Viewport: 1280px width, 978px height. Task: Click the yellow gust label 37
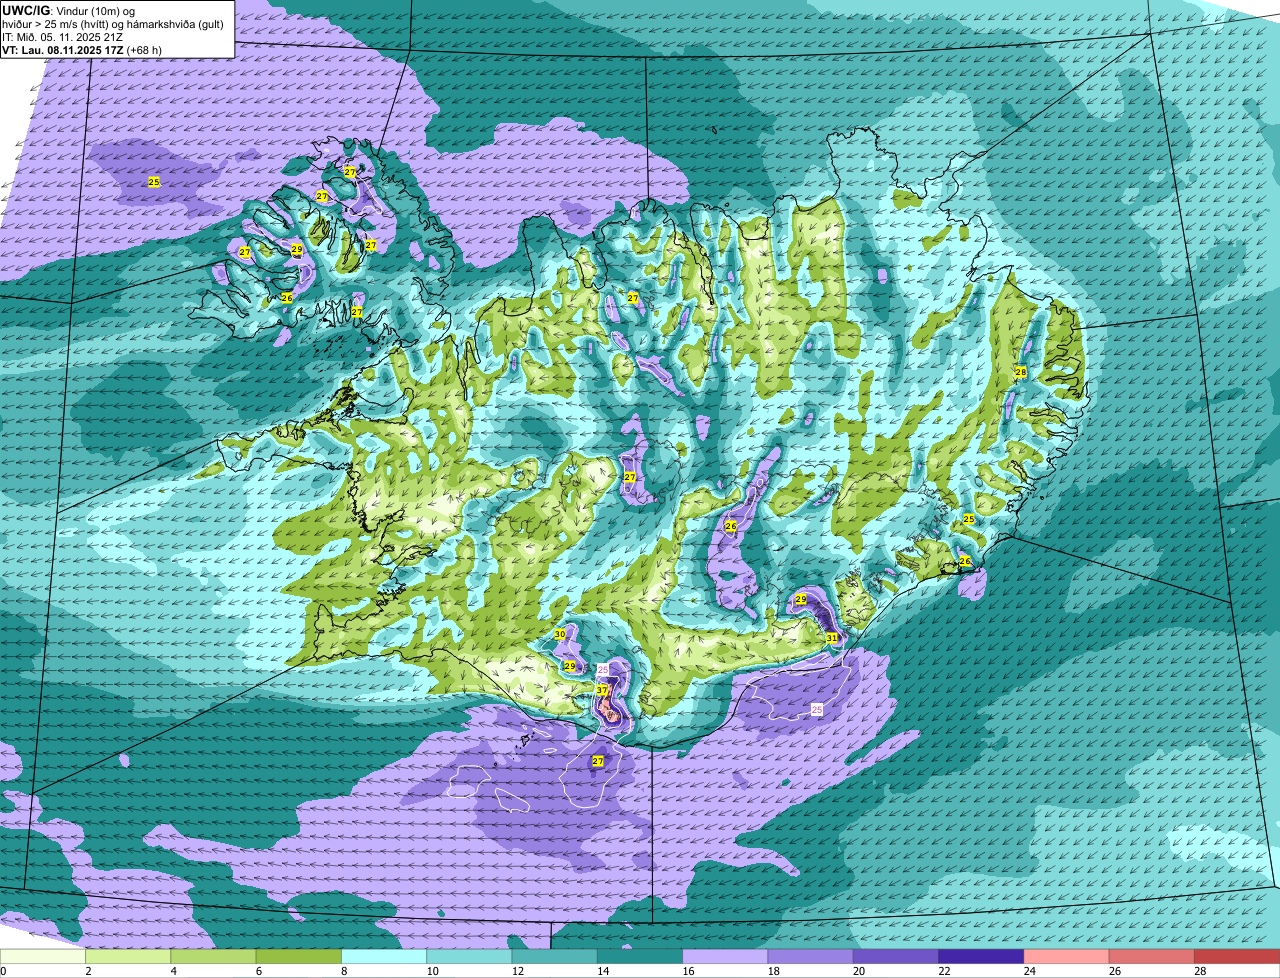[602, 690]
